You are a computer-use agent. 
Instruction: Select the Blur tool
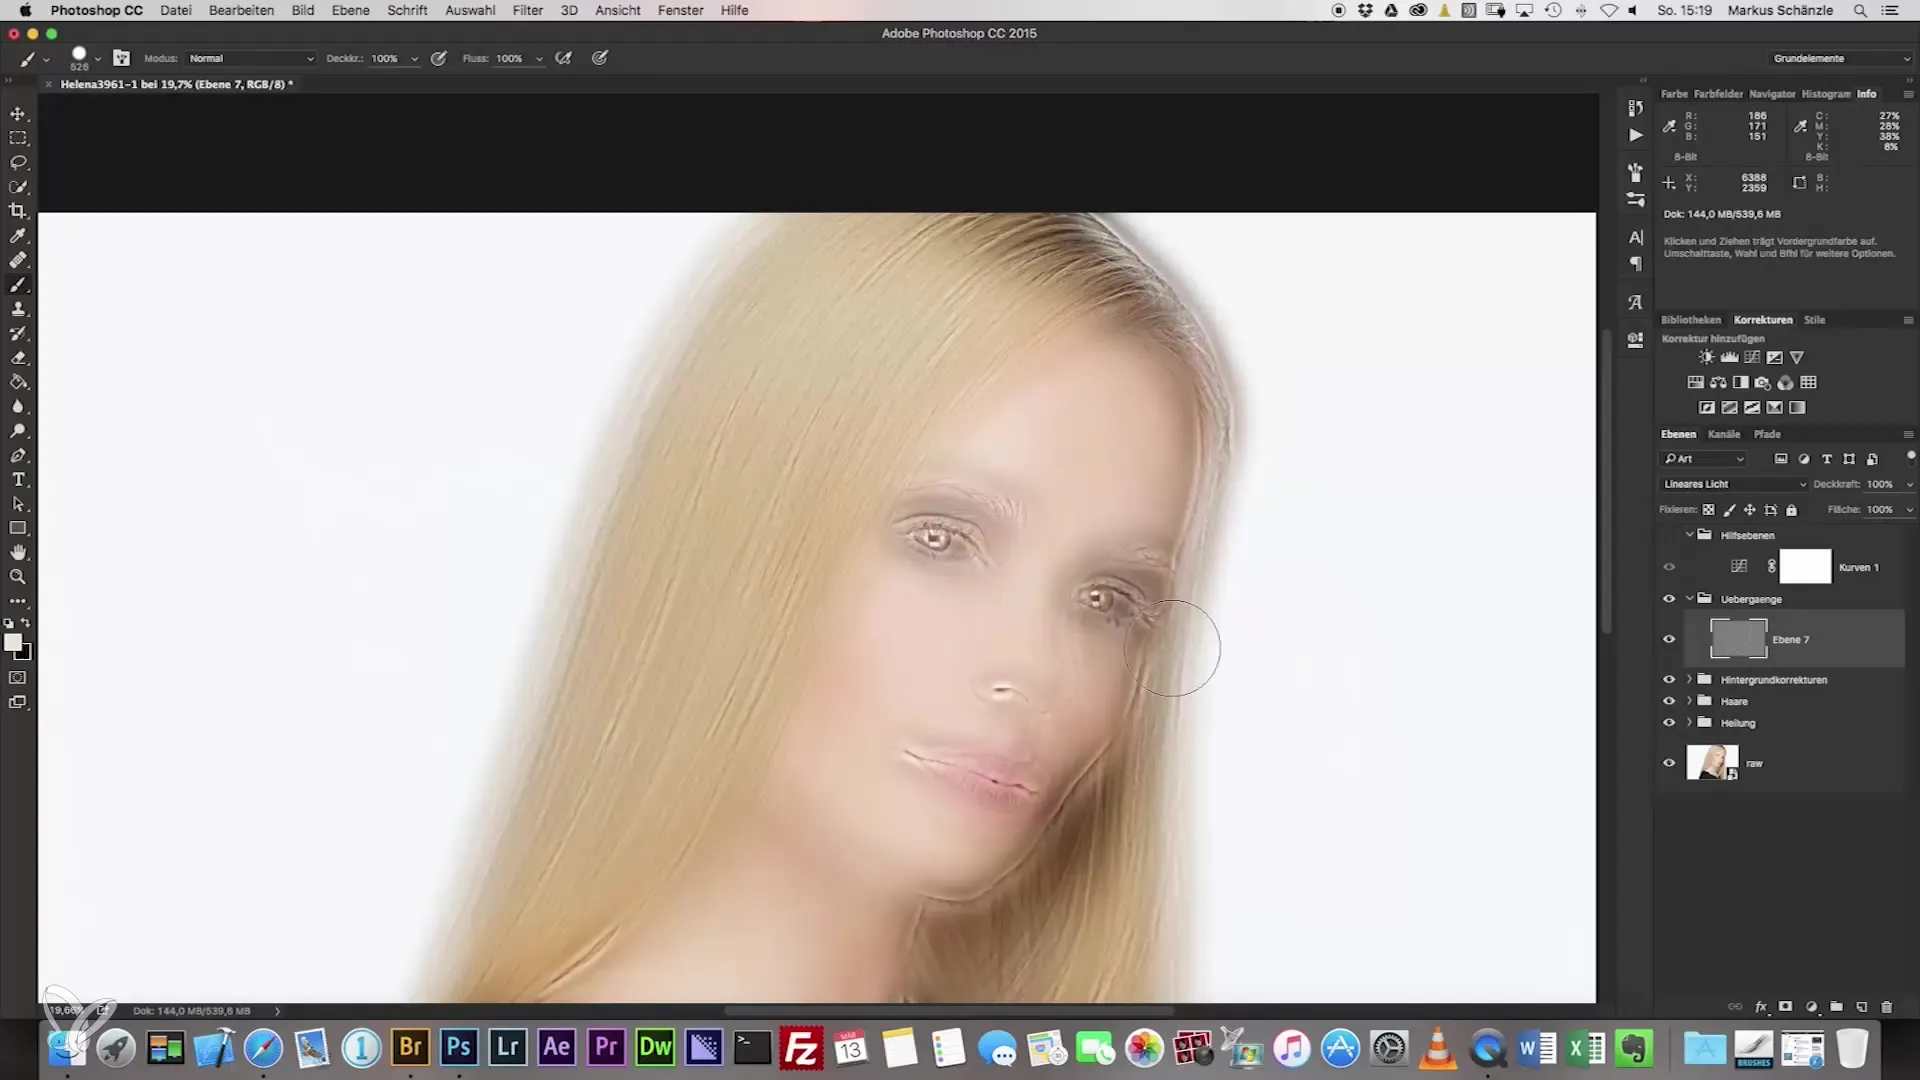coord(18,407)
